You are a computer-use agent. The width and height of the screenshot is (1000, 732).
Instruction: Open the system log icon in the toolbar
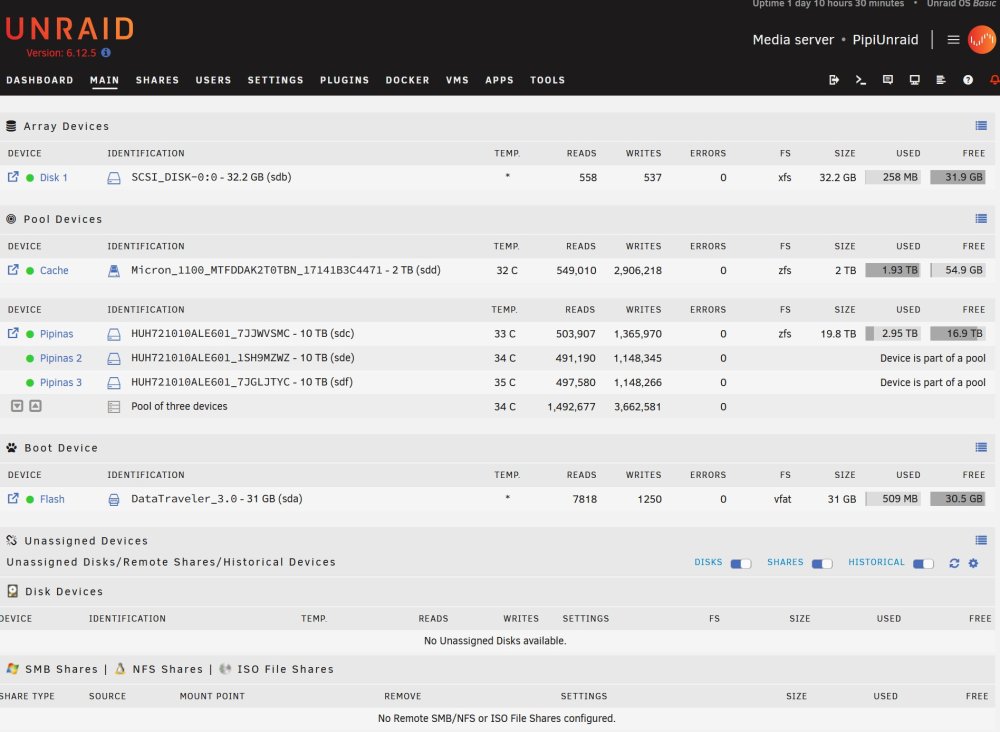tap(941, 80)
